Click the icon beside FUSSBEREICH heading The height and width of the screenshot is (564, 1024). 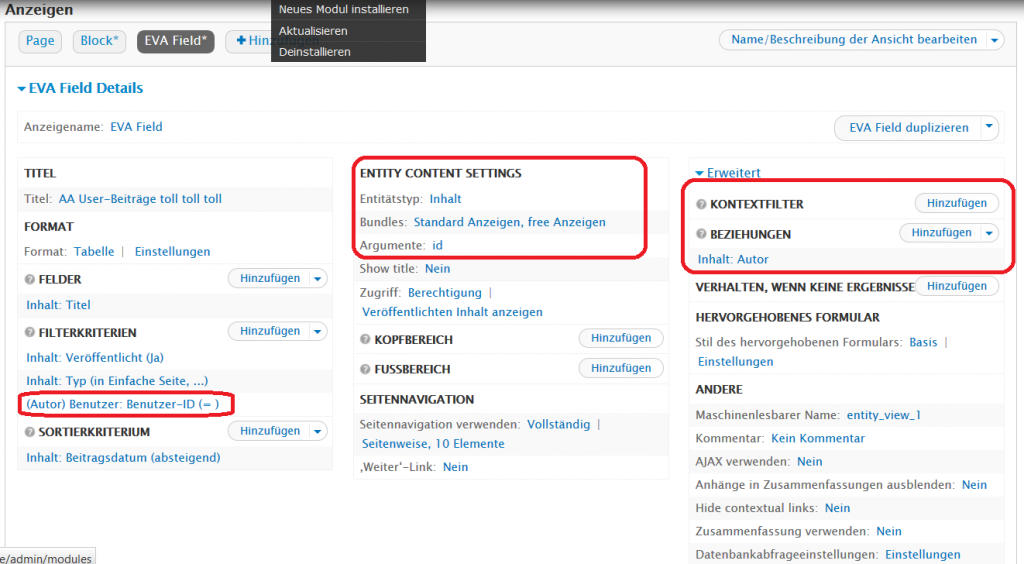coord(366,369)
